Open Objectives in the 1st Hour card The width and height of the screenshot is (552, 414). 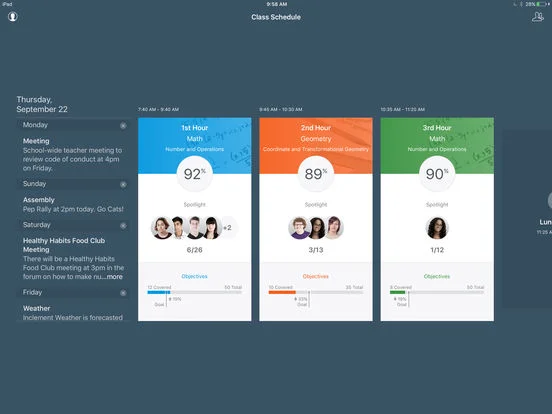[x=194, y=276]
